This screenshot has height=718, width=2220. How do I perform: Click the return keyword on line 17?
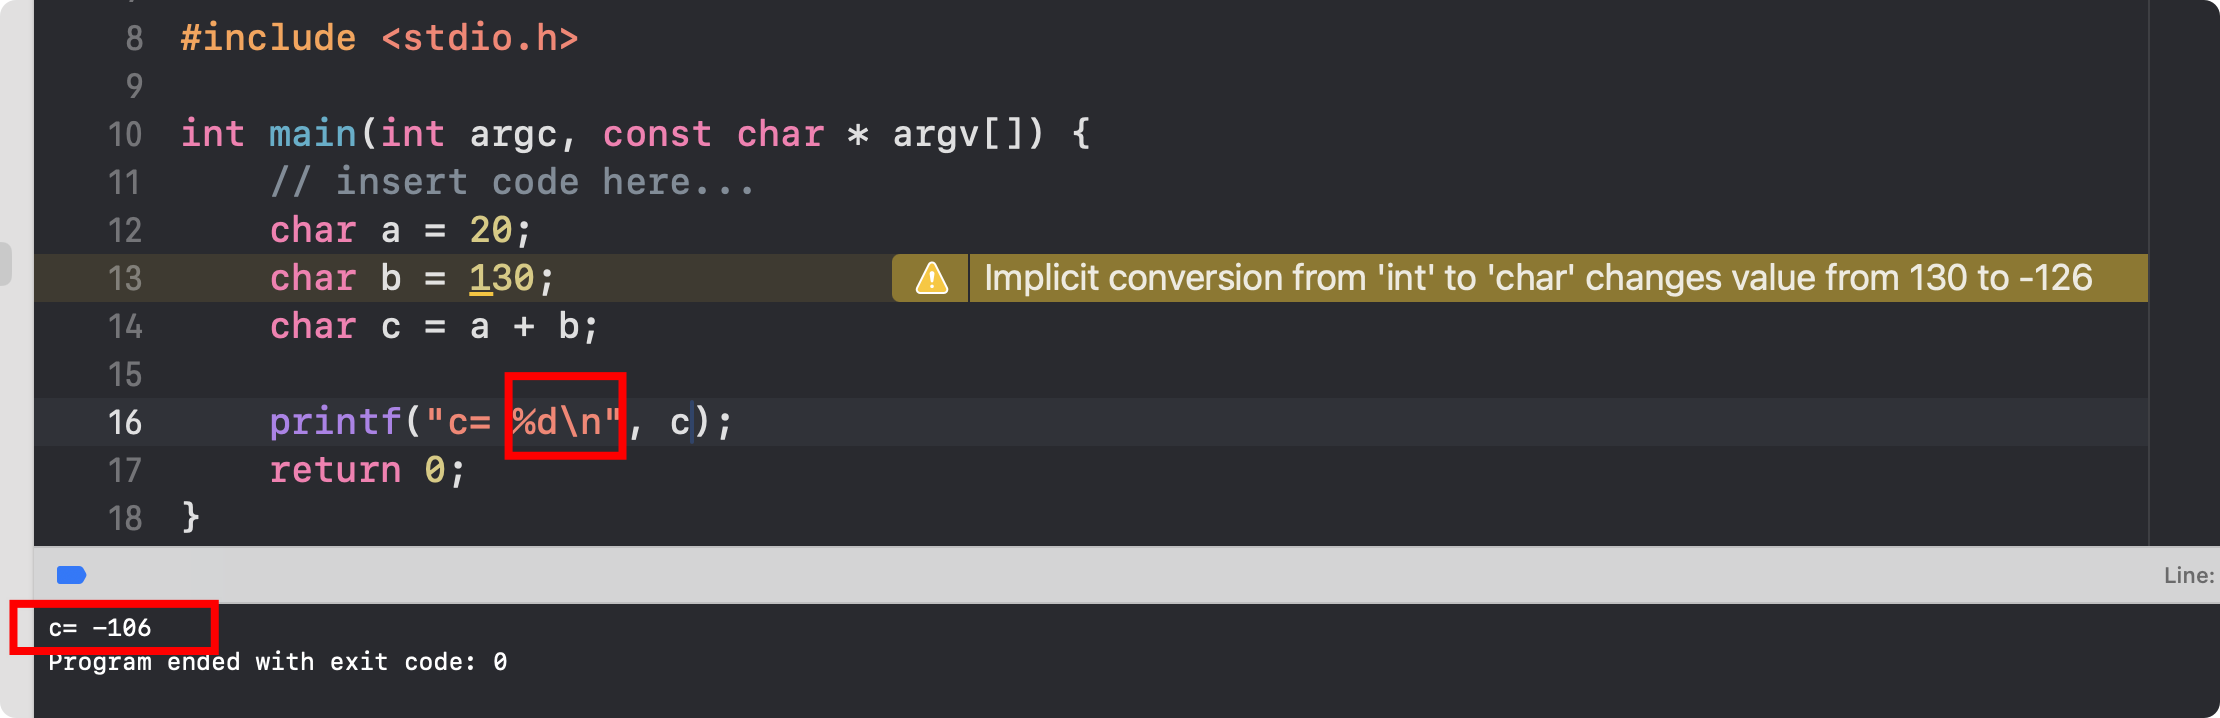(335, 470)
